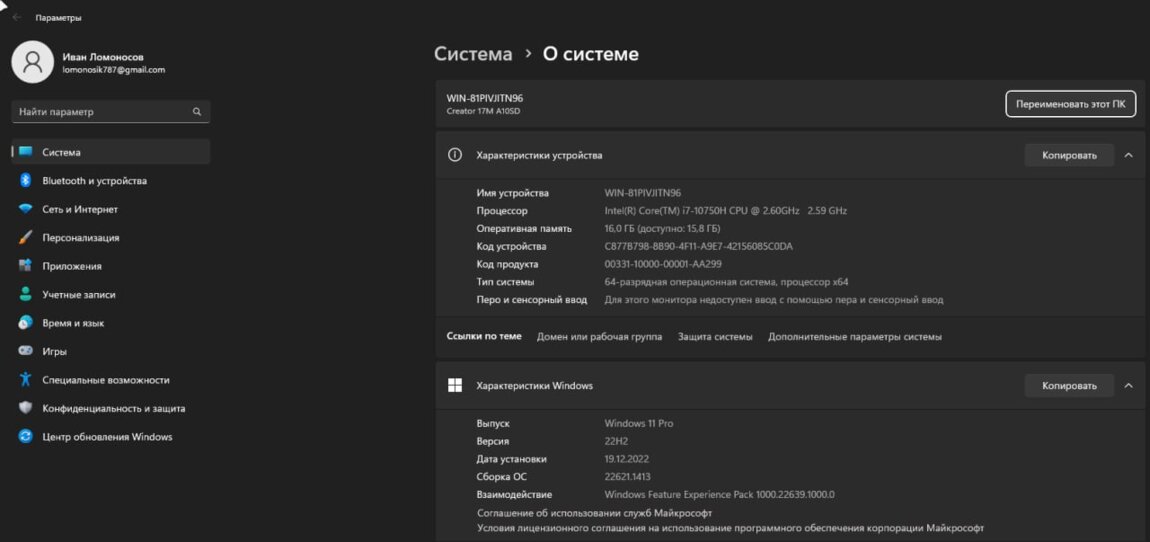This screenshot has width=1150, height=542.
Task: Go to Сеть и Интернет
Action: point(111,209)
